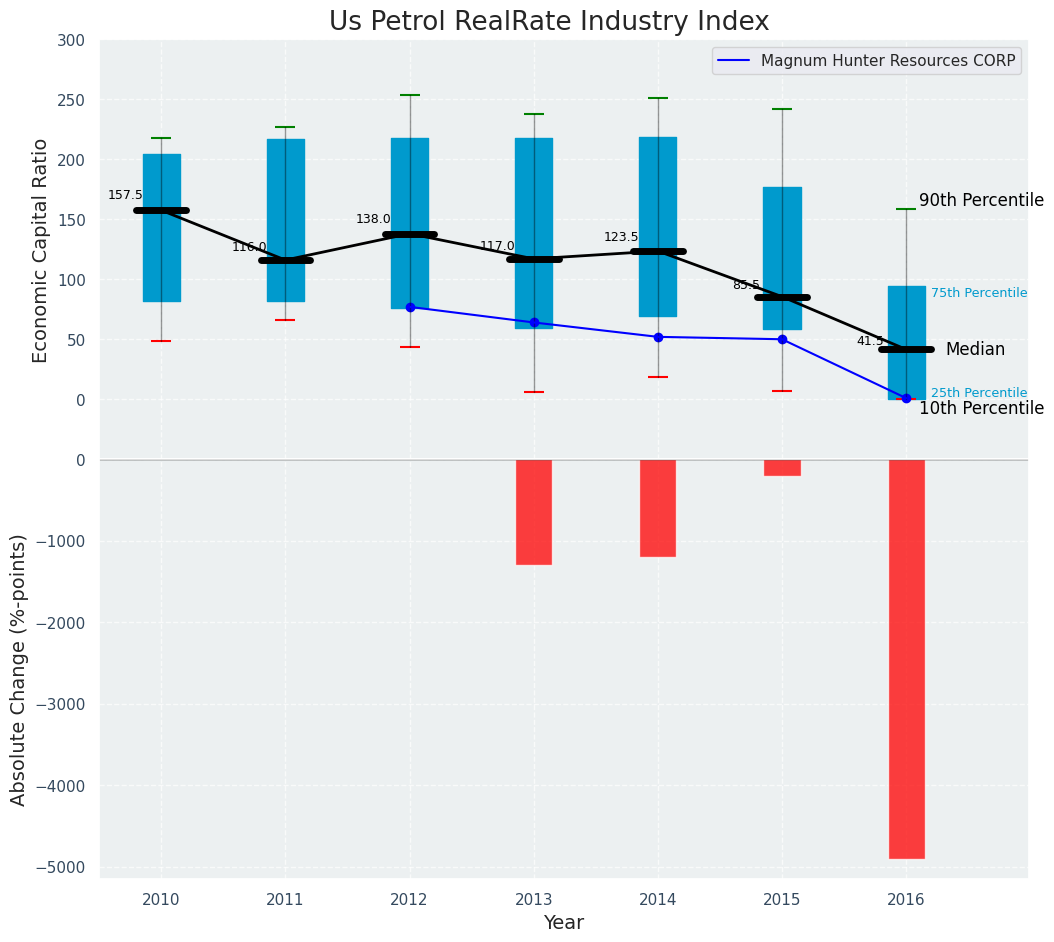Click the Economic Capital Ratio axis label

pos(41,250)
